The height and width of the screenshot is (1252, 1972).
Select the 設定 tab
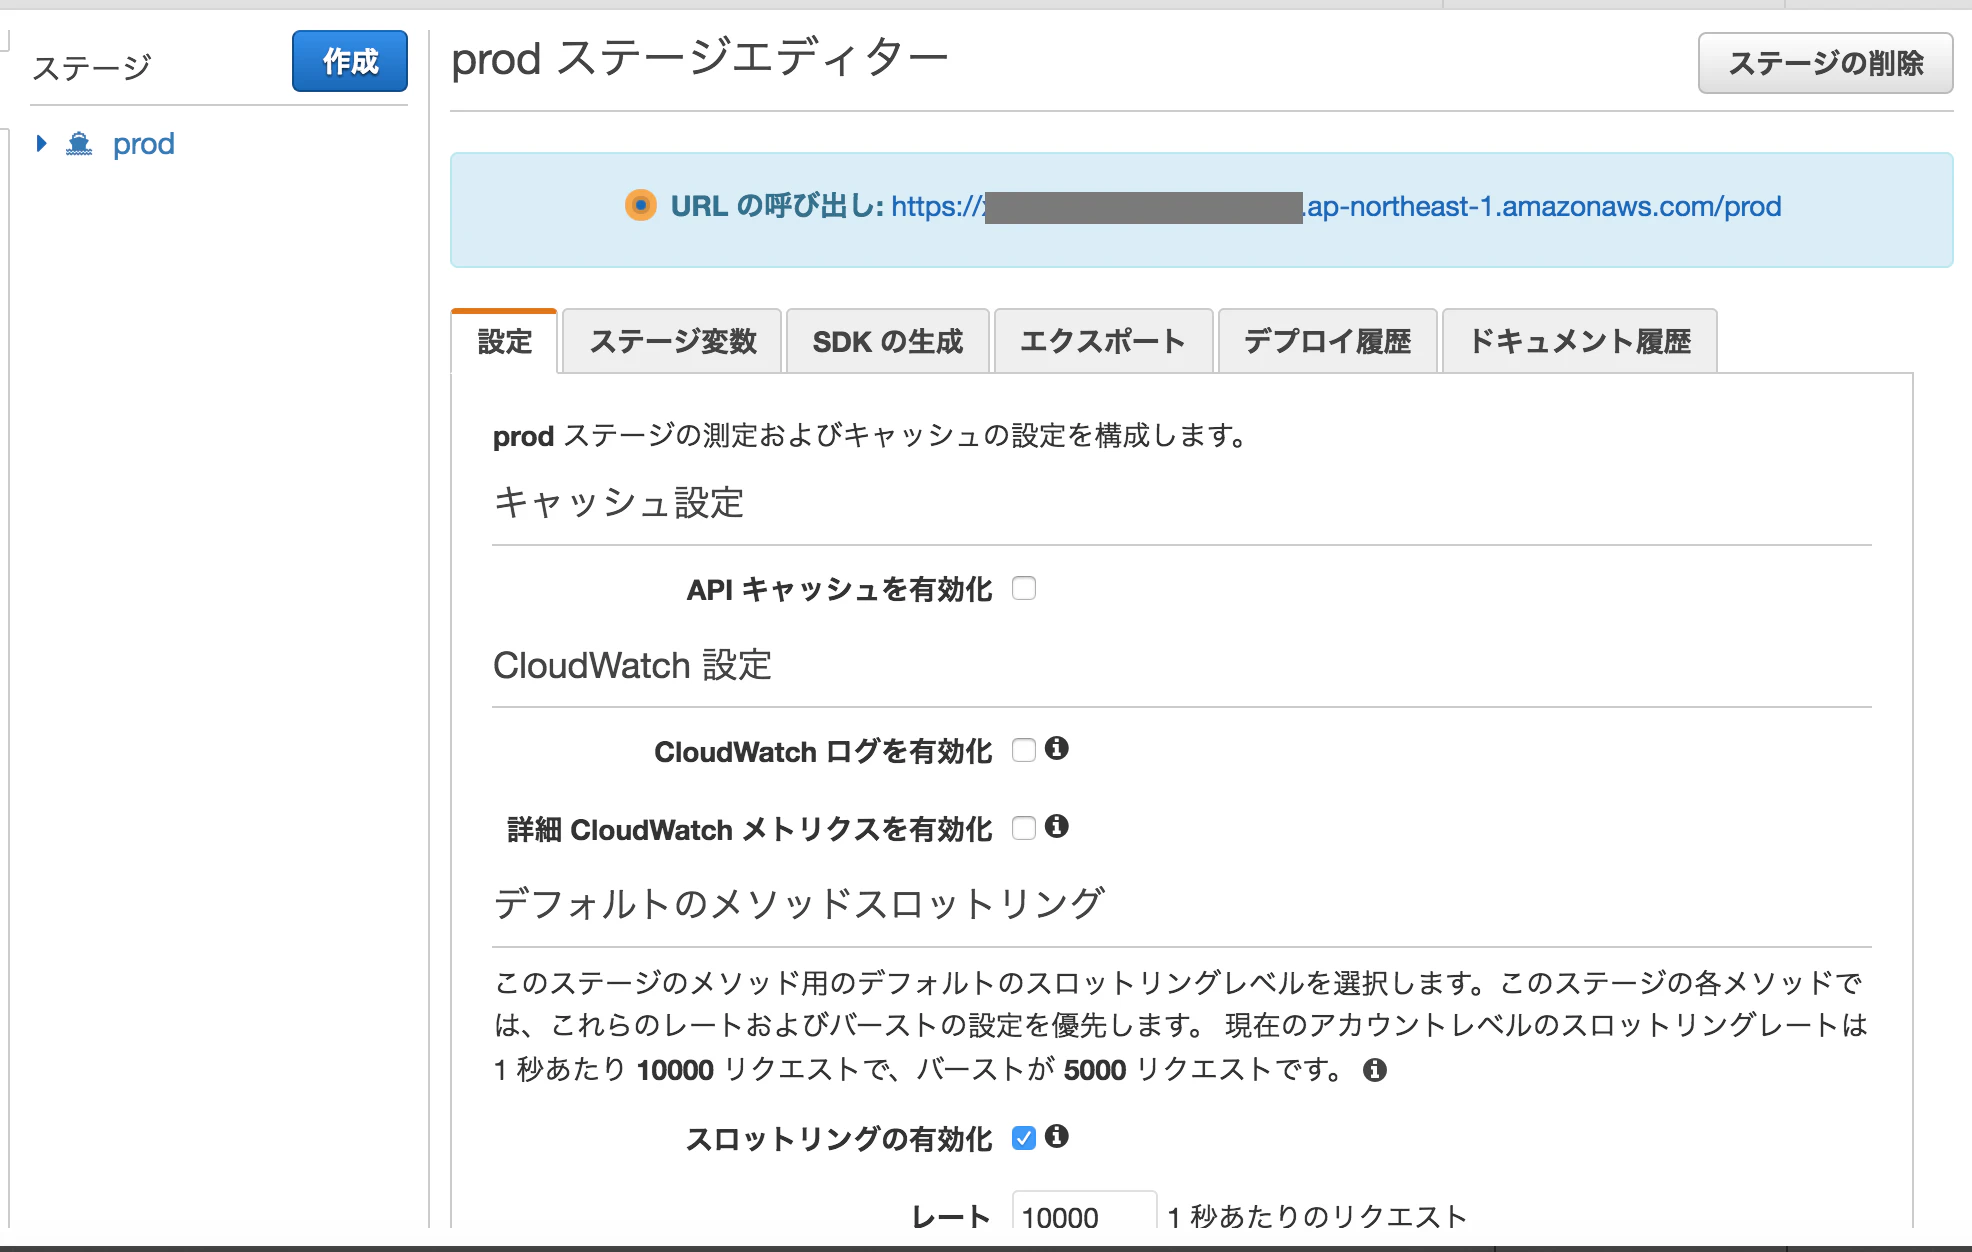pyautogui.click(x=504, y=341)
